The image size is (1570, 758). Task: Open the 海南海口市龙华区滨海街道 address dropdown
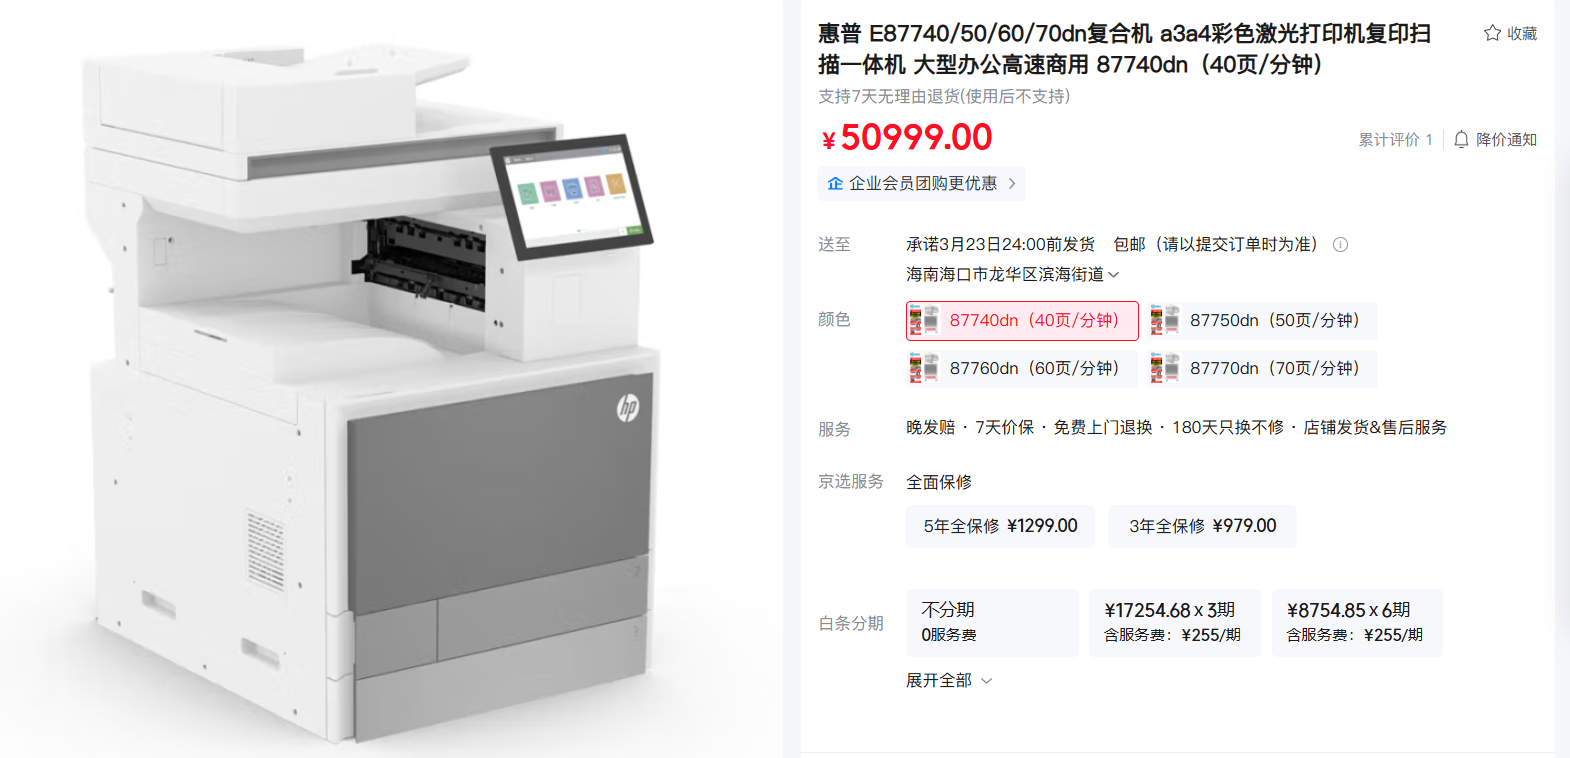1012,274
